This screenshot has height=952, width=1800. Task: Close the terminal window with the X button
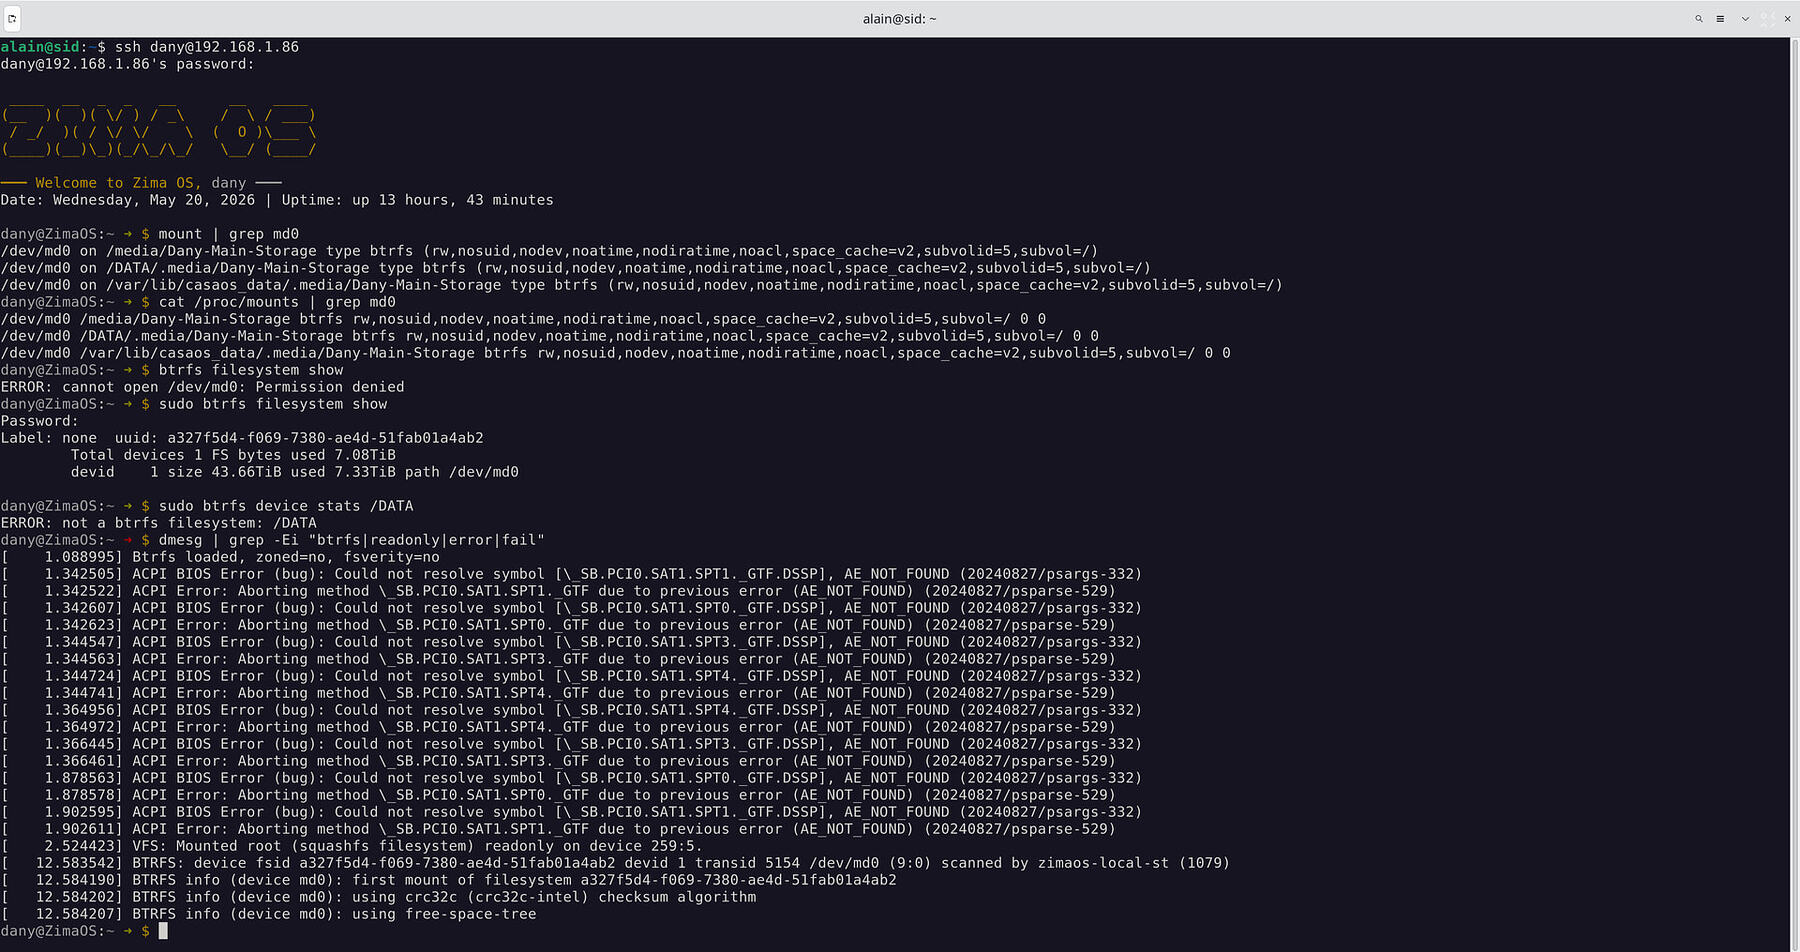pos(1787,18)
